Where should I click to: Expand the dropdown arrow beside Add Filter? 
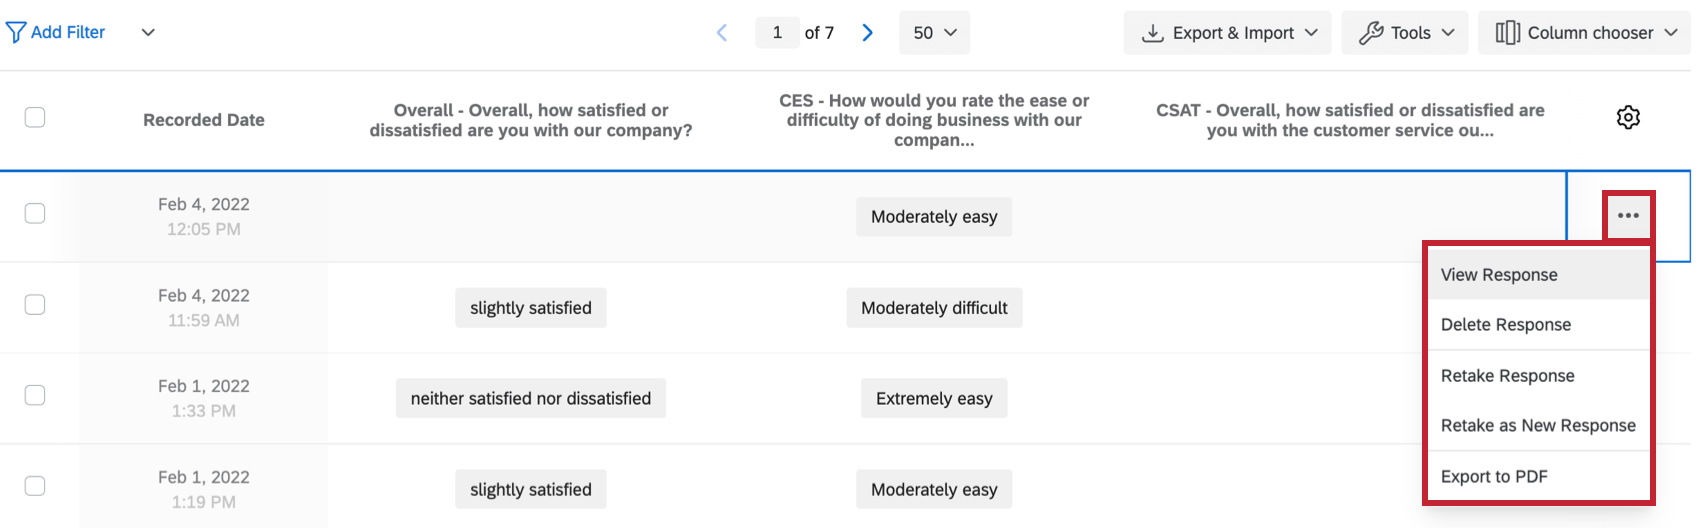(148, 33)
